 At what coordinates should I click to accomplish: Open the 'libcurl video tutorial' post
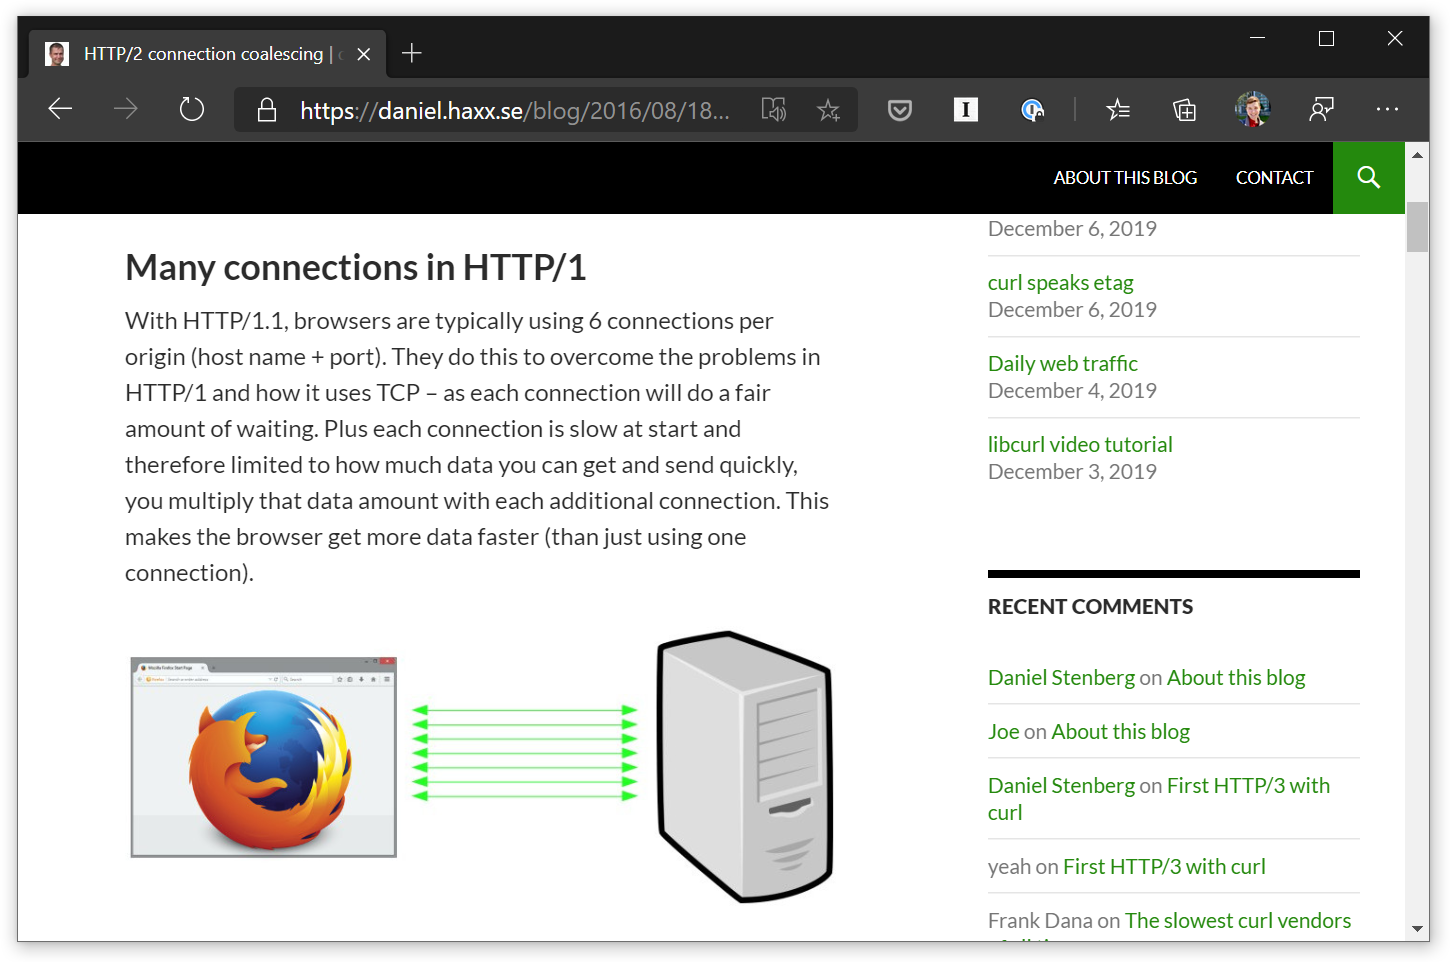click(1080, 445)
